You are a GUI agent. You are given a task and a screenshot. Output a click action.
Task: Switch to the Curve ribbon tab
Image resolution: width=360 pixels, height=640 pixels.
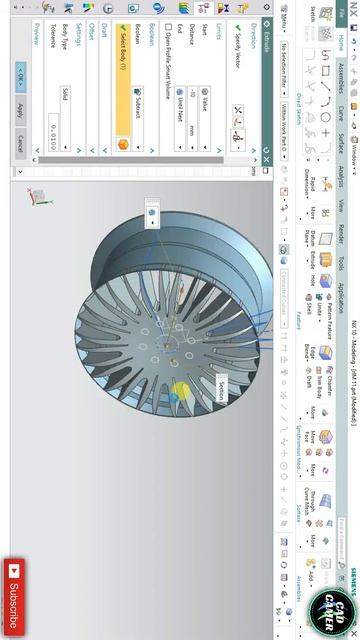[342, 113]
